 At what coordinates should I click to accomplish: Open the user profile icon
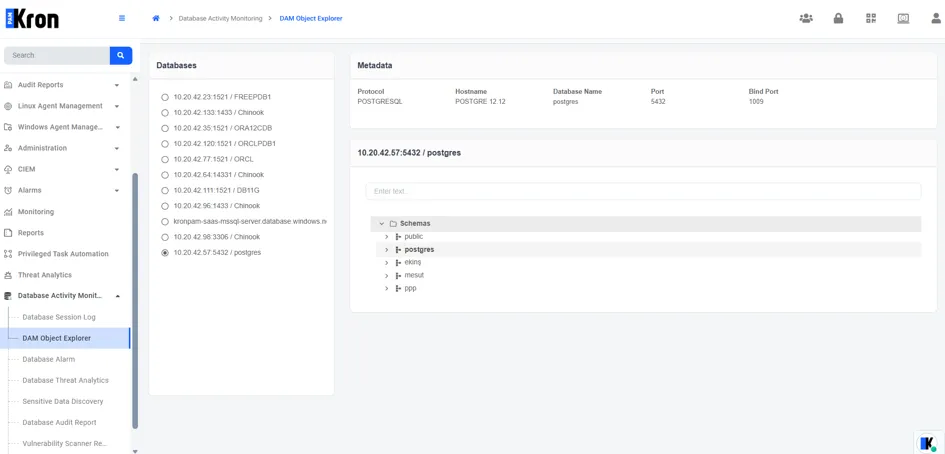[x=936, y=18]
